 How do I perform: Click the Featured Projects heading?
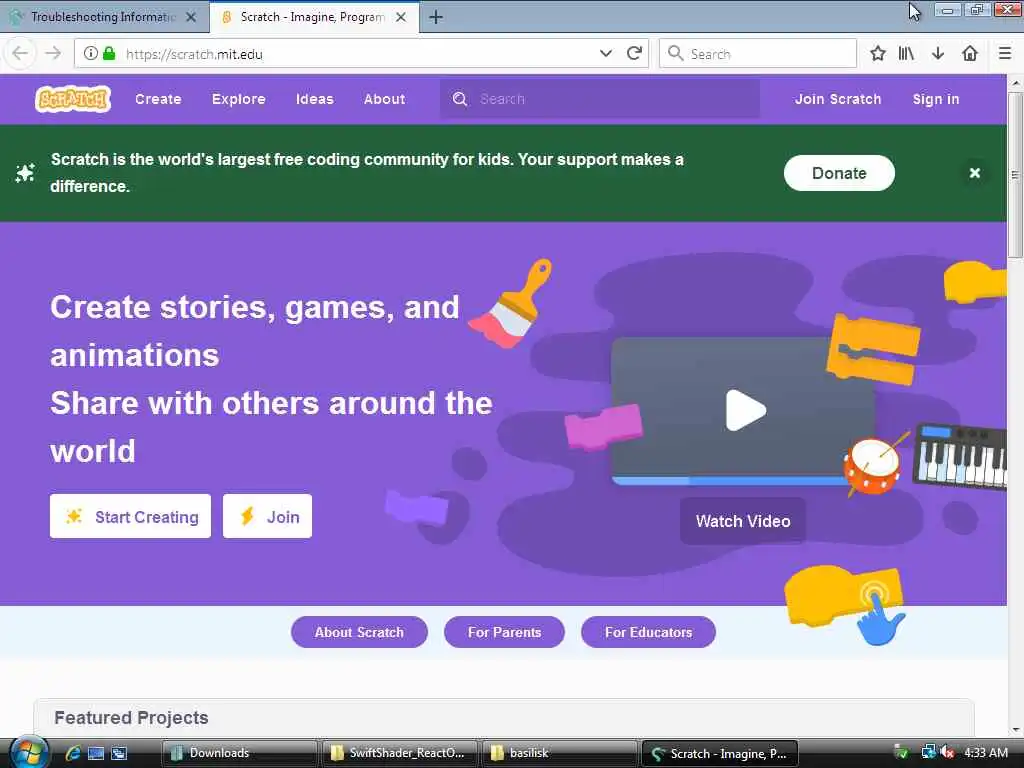click(131, 718)
